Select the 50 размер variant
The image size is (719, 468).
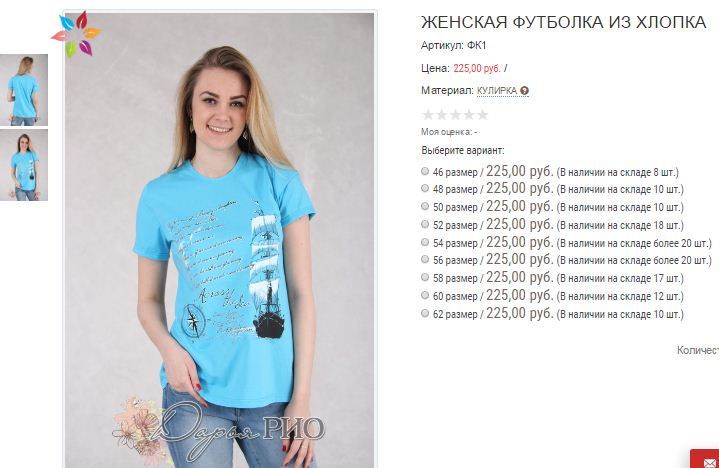(425, 206)
